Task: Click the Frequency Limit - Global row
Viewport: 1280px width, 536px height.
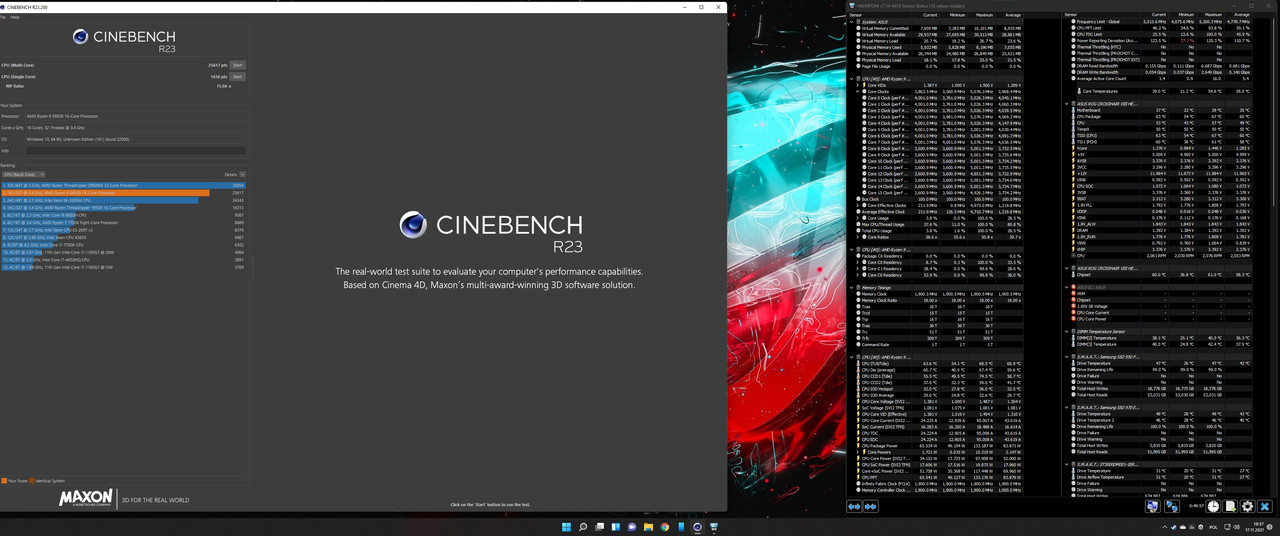Action: click(1161, 21)
